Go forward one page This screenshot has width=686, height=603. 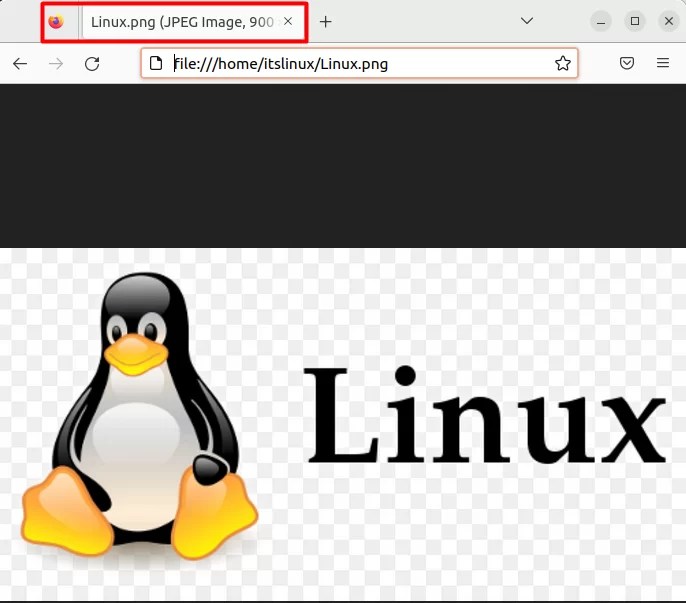(x=56, y=64)
